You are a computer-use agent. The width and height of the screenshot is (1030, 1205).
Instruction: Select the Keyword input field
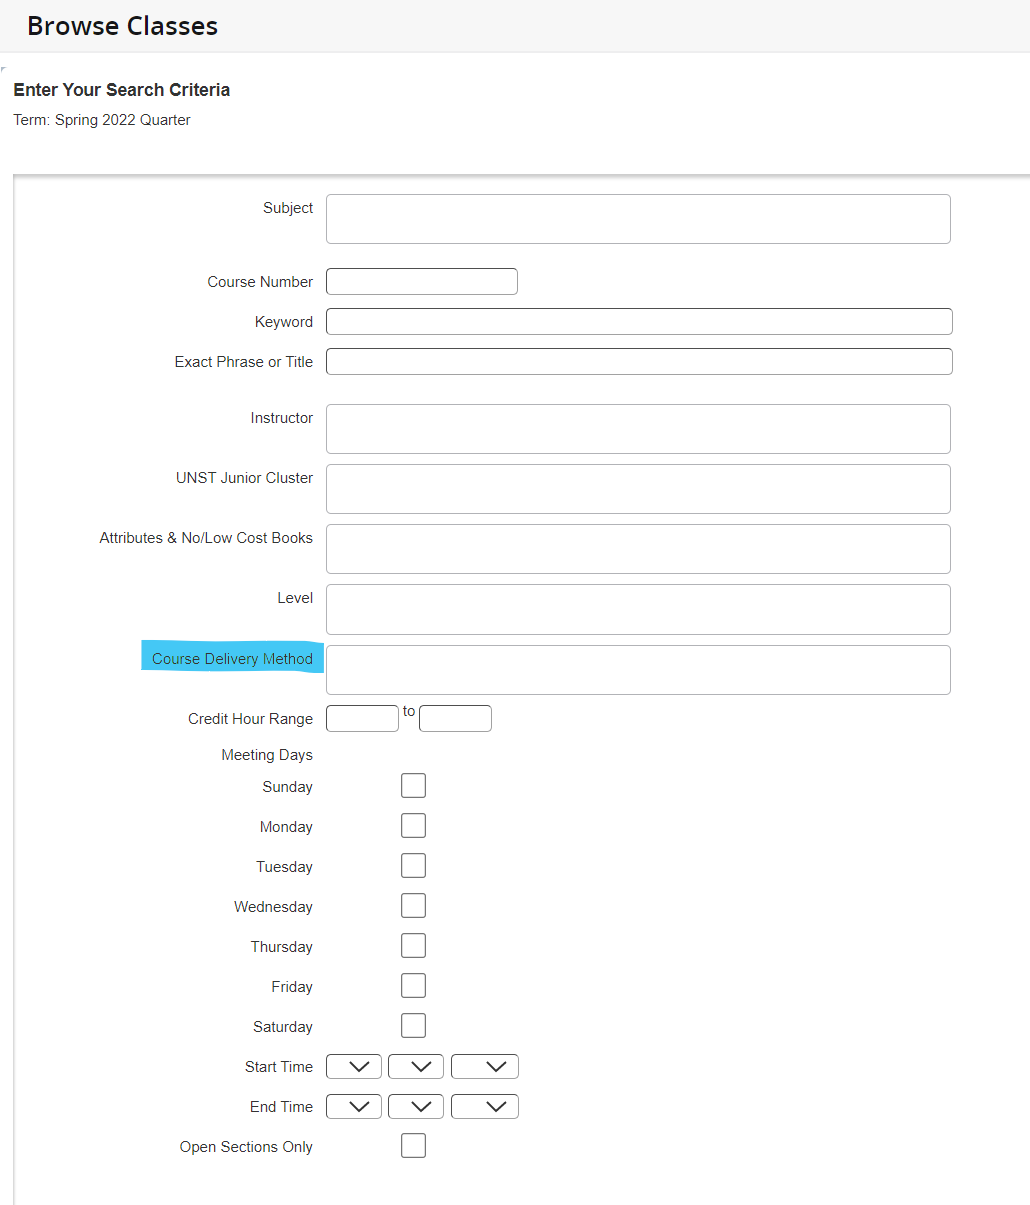[x=640, y=321]
